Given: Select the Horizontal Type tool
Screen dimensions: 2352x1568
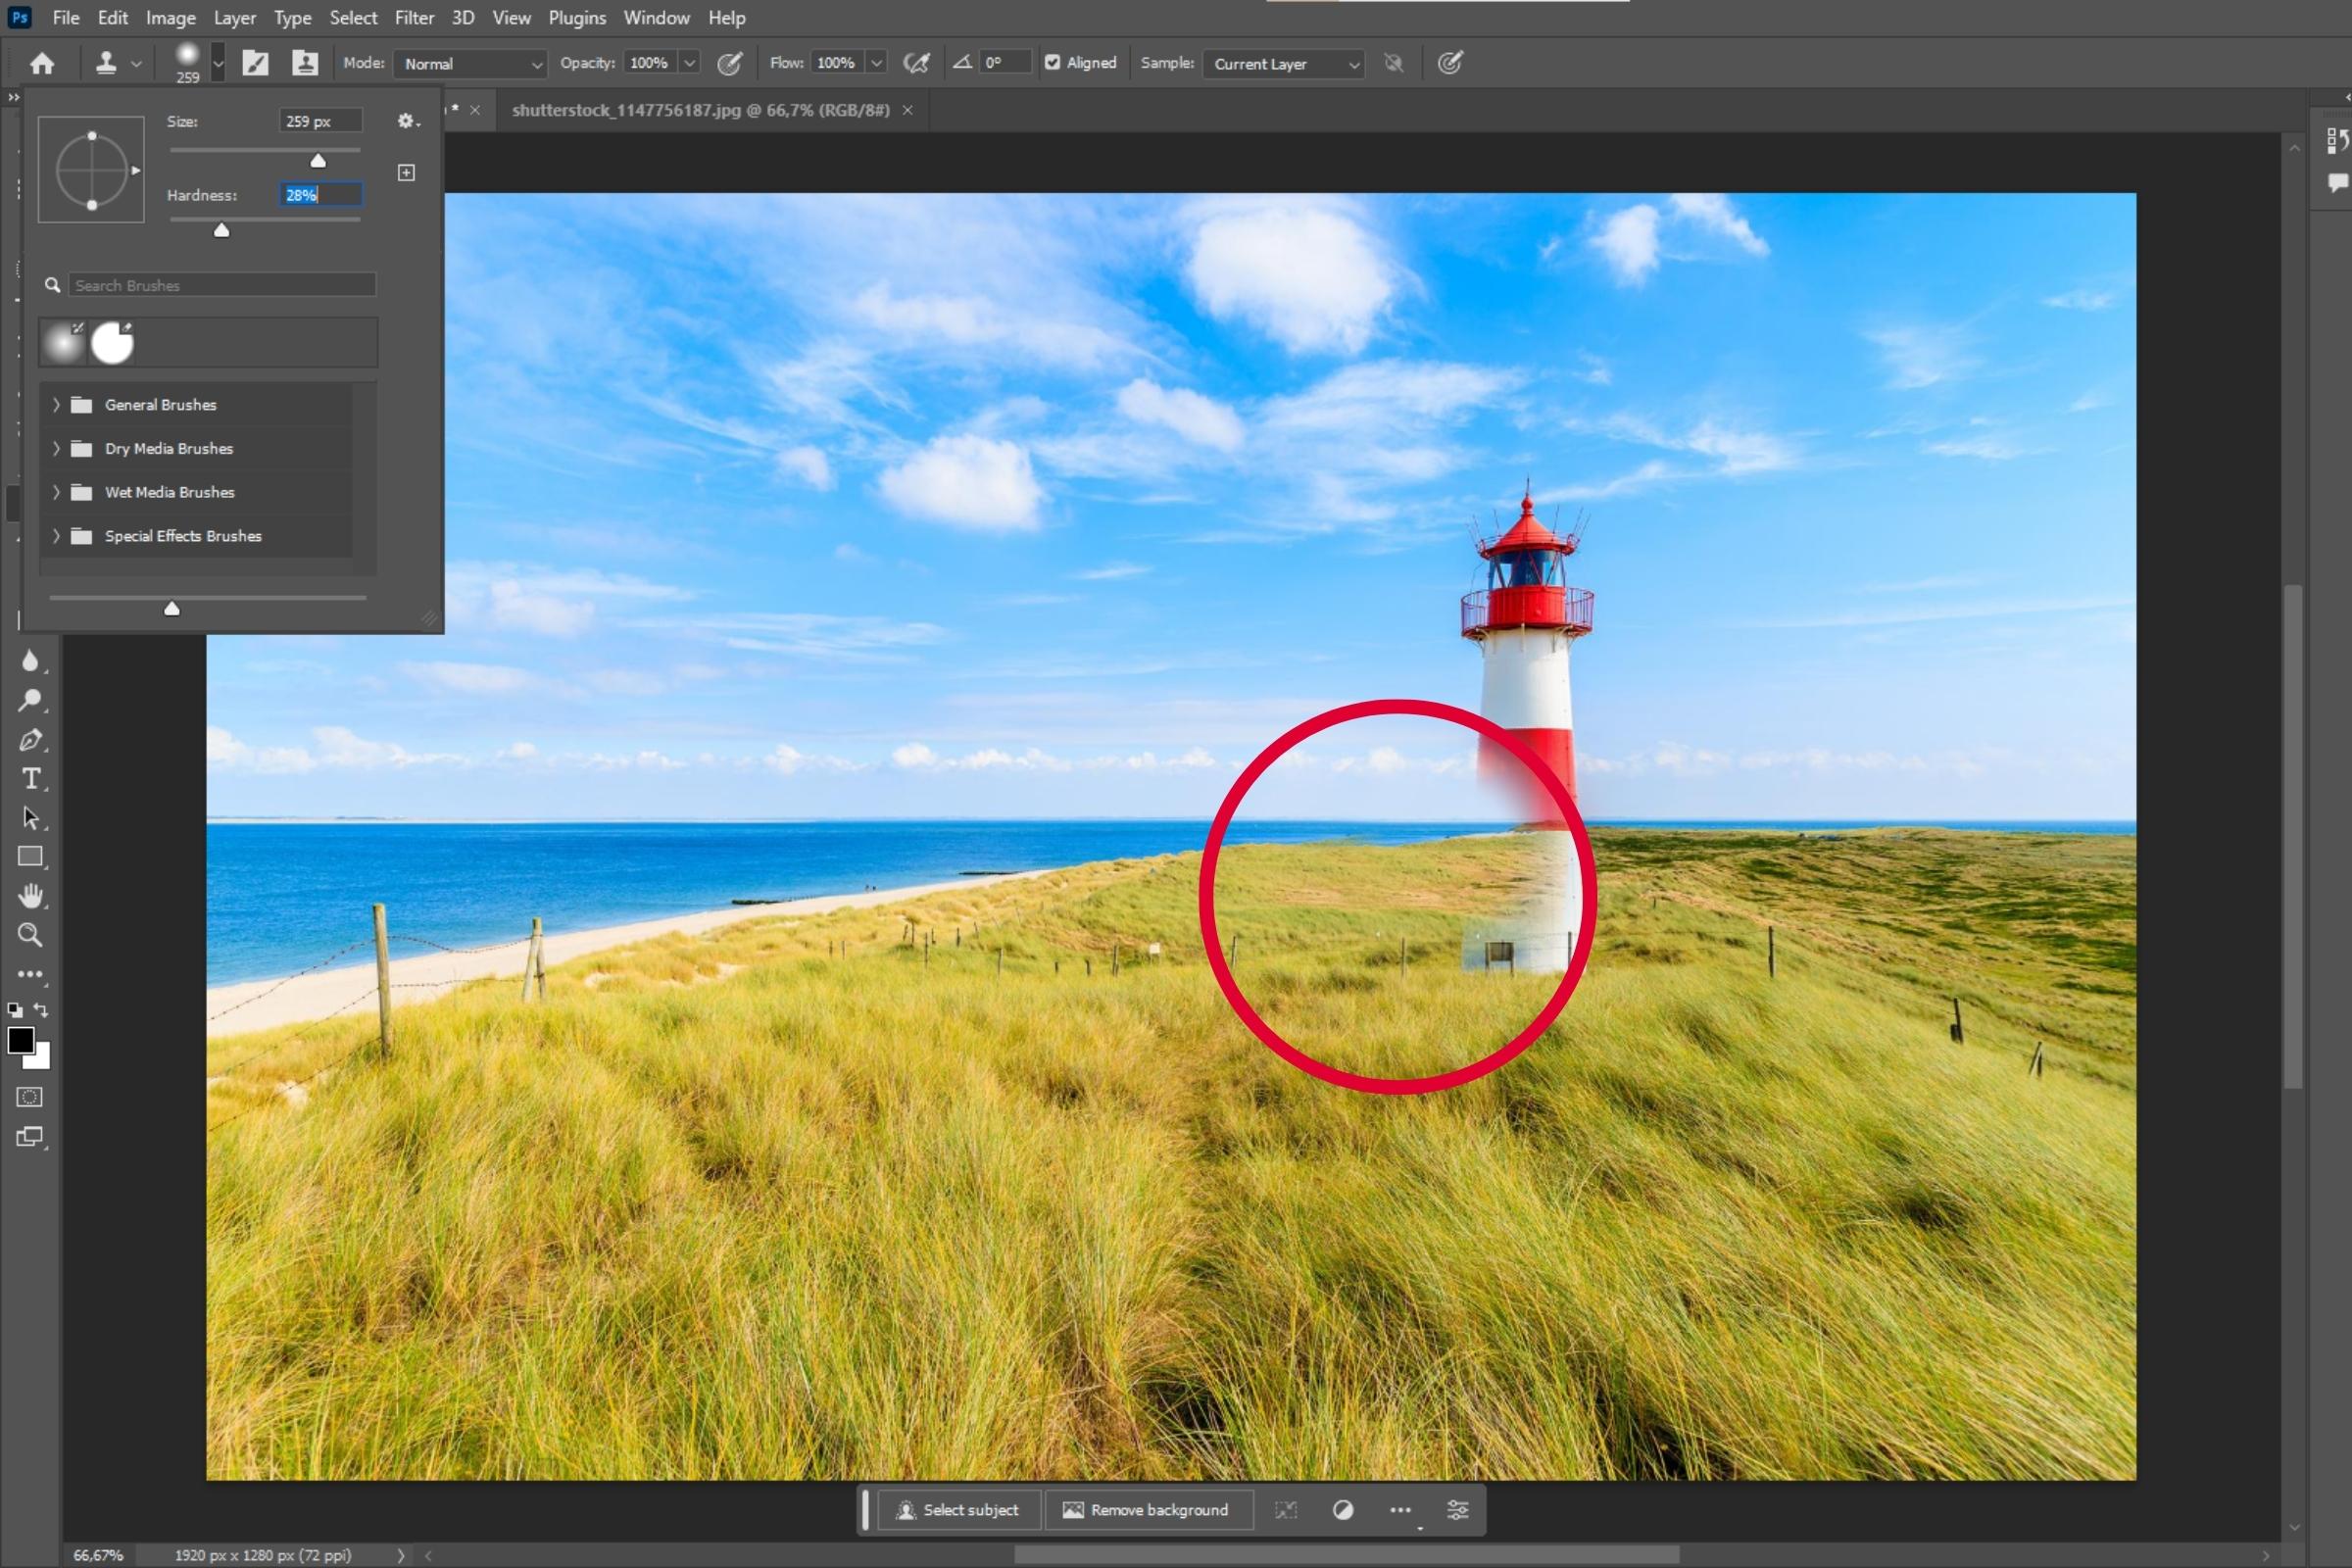Looking at the screenshot, I should (30, 779).
